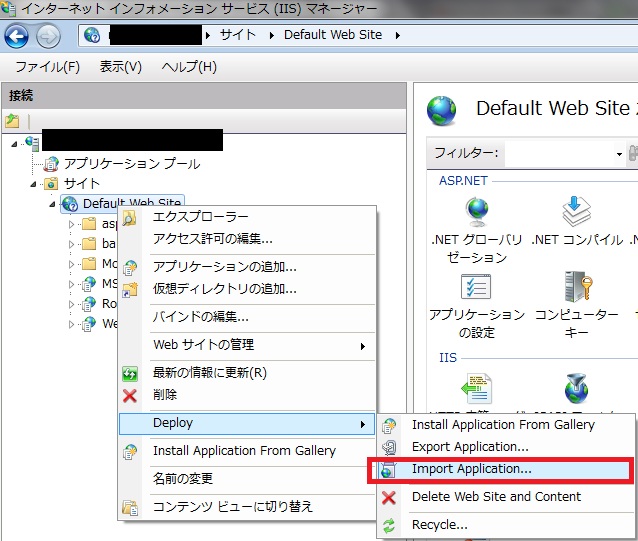Click the greyed Forward navigation arrow
The width and height of the screenshot is (638, 541).
pos(48,37)
